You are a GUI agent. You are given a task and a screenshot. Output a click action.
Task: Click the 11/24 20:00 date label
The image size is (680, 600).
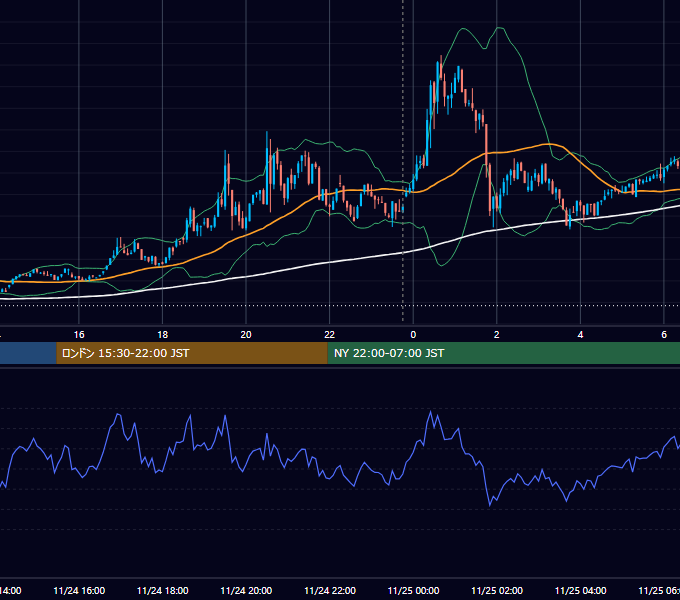pyautogui.click(x=246, y=590)
